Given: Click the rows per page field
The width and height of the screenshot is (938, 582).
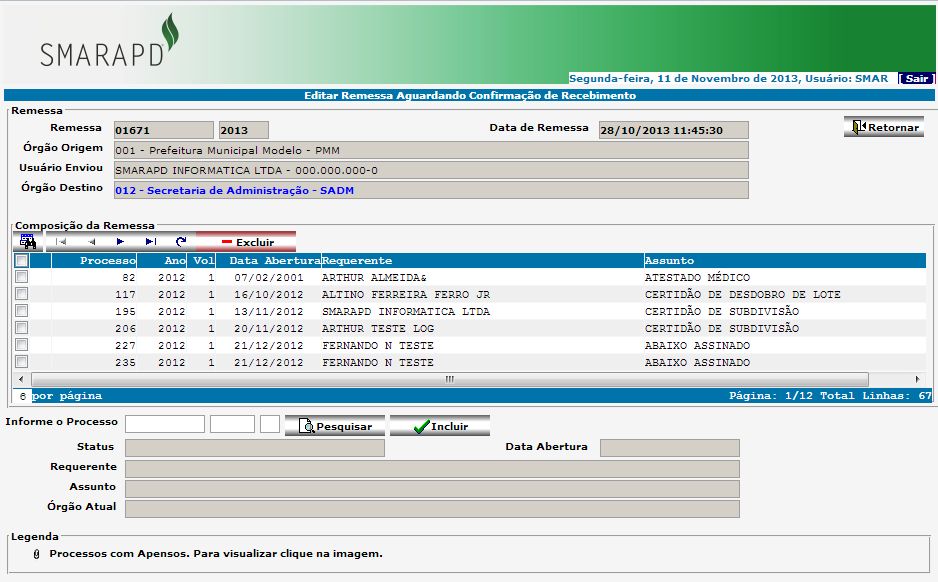Looking at the screenshot, I should point(22,396).
